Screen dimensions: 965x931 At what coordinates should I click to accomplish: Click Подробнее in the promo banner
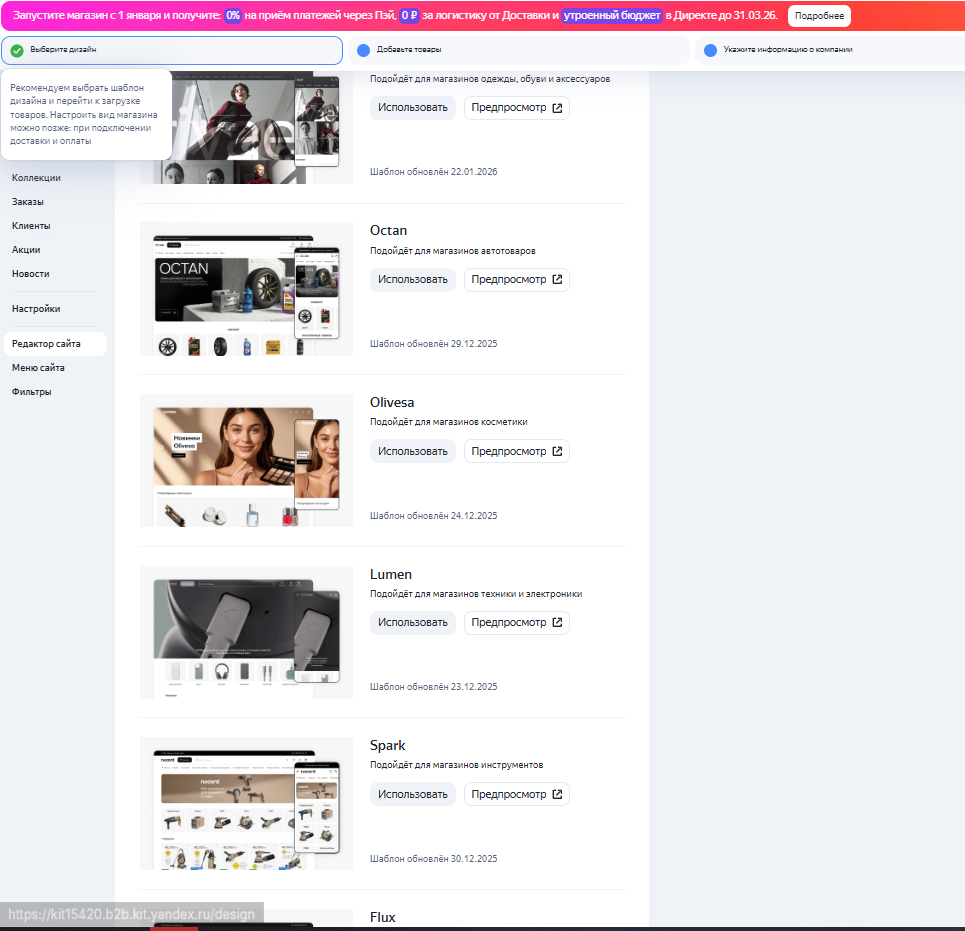[819, 16]
